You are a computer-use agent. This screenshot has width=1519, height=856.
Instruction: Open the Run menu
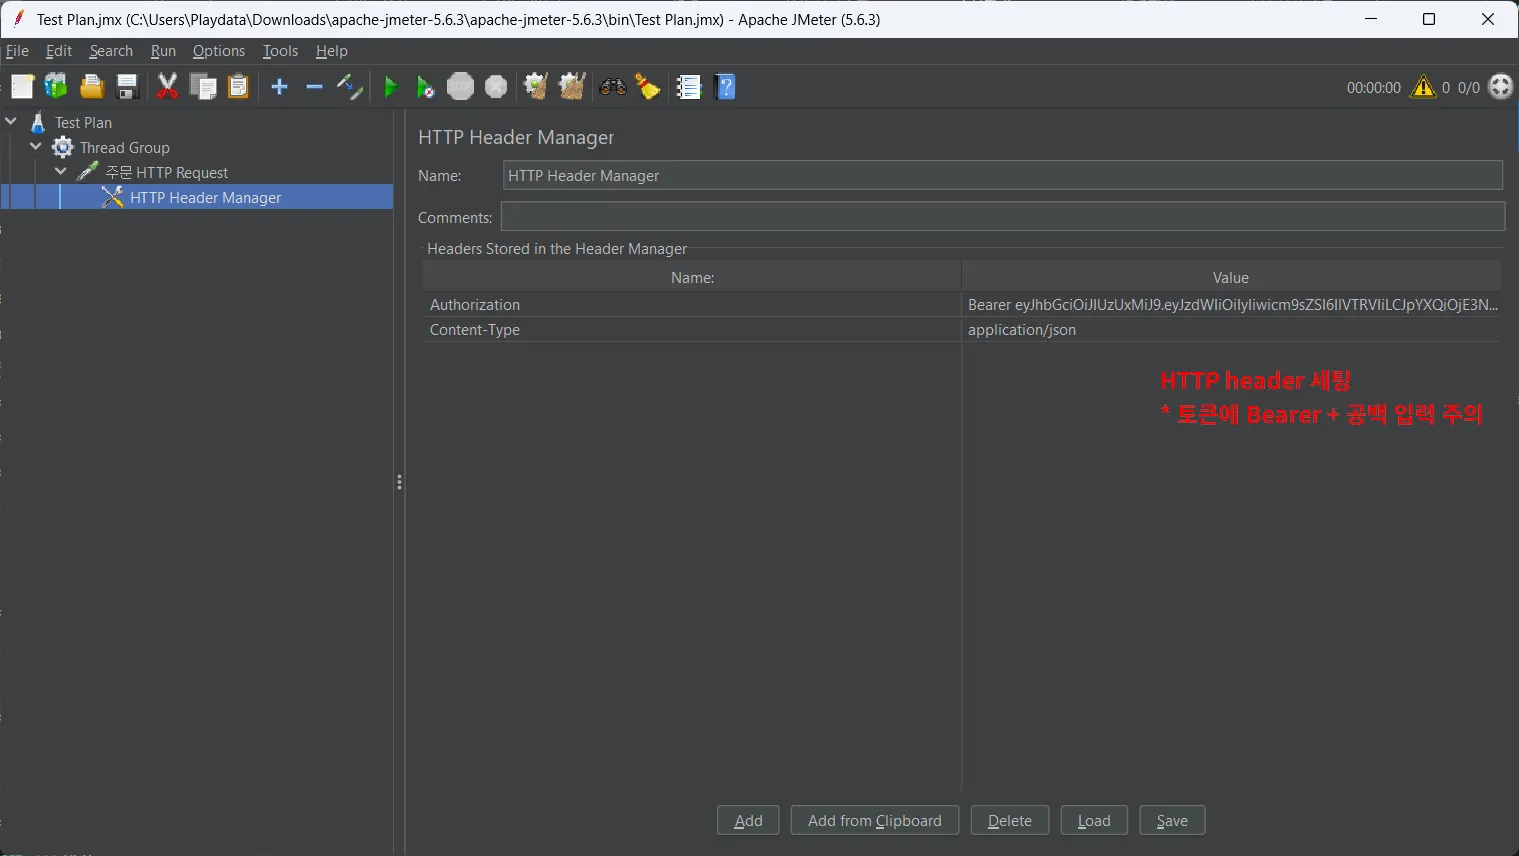163,51
